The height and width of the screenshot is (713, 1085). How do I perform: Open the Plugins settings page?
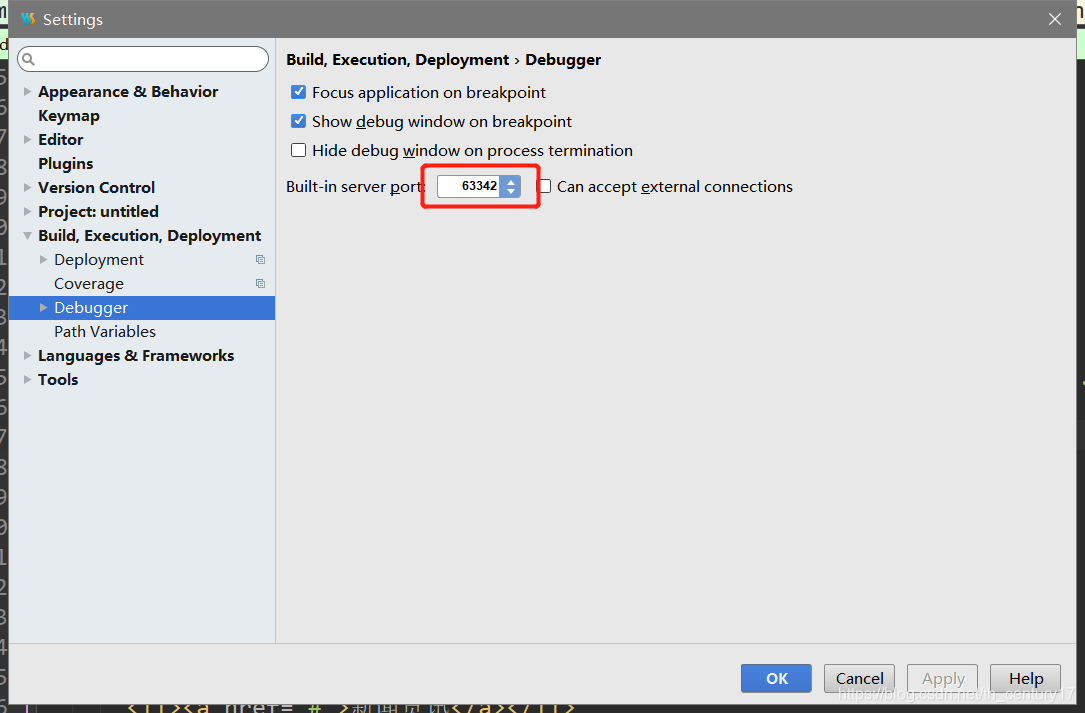coord(66,163)
